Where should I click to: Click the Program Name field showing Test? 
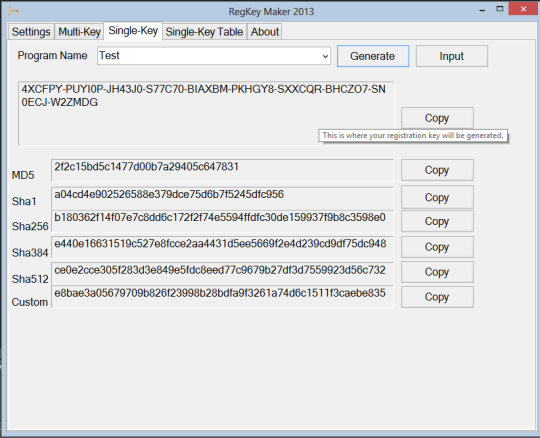click(x=214, y=56)
